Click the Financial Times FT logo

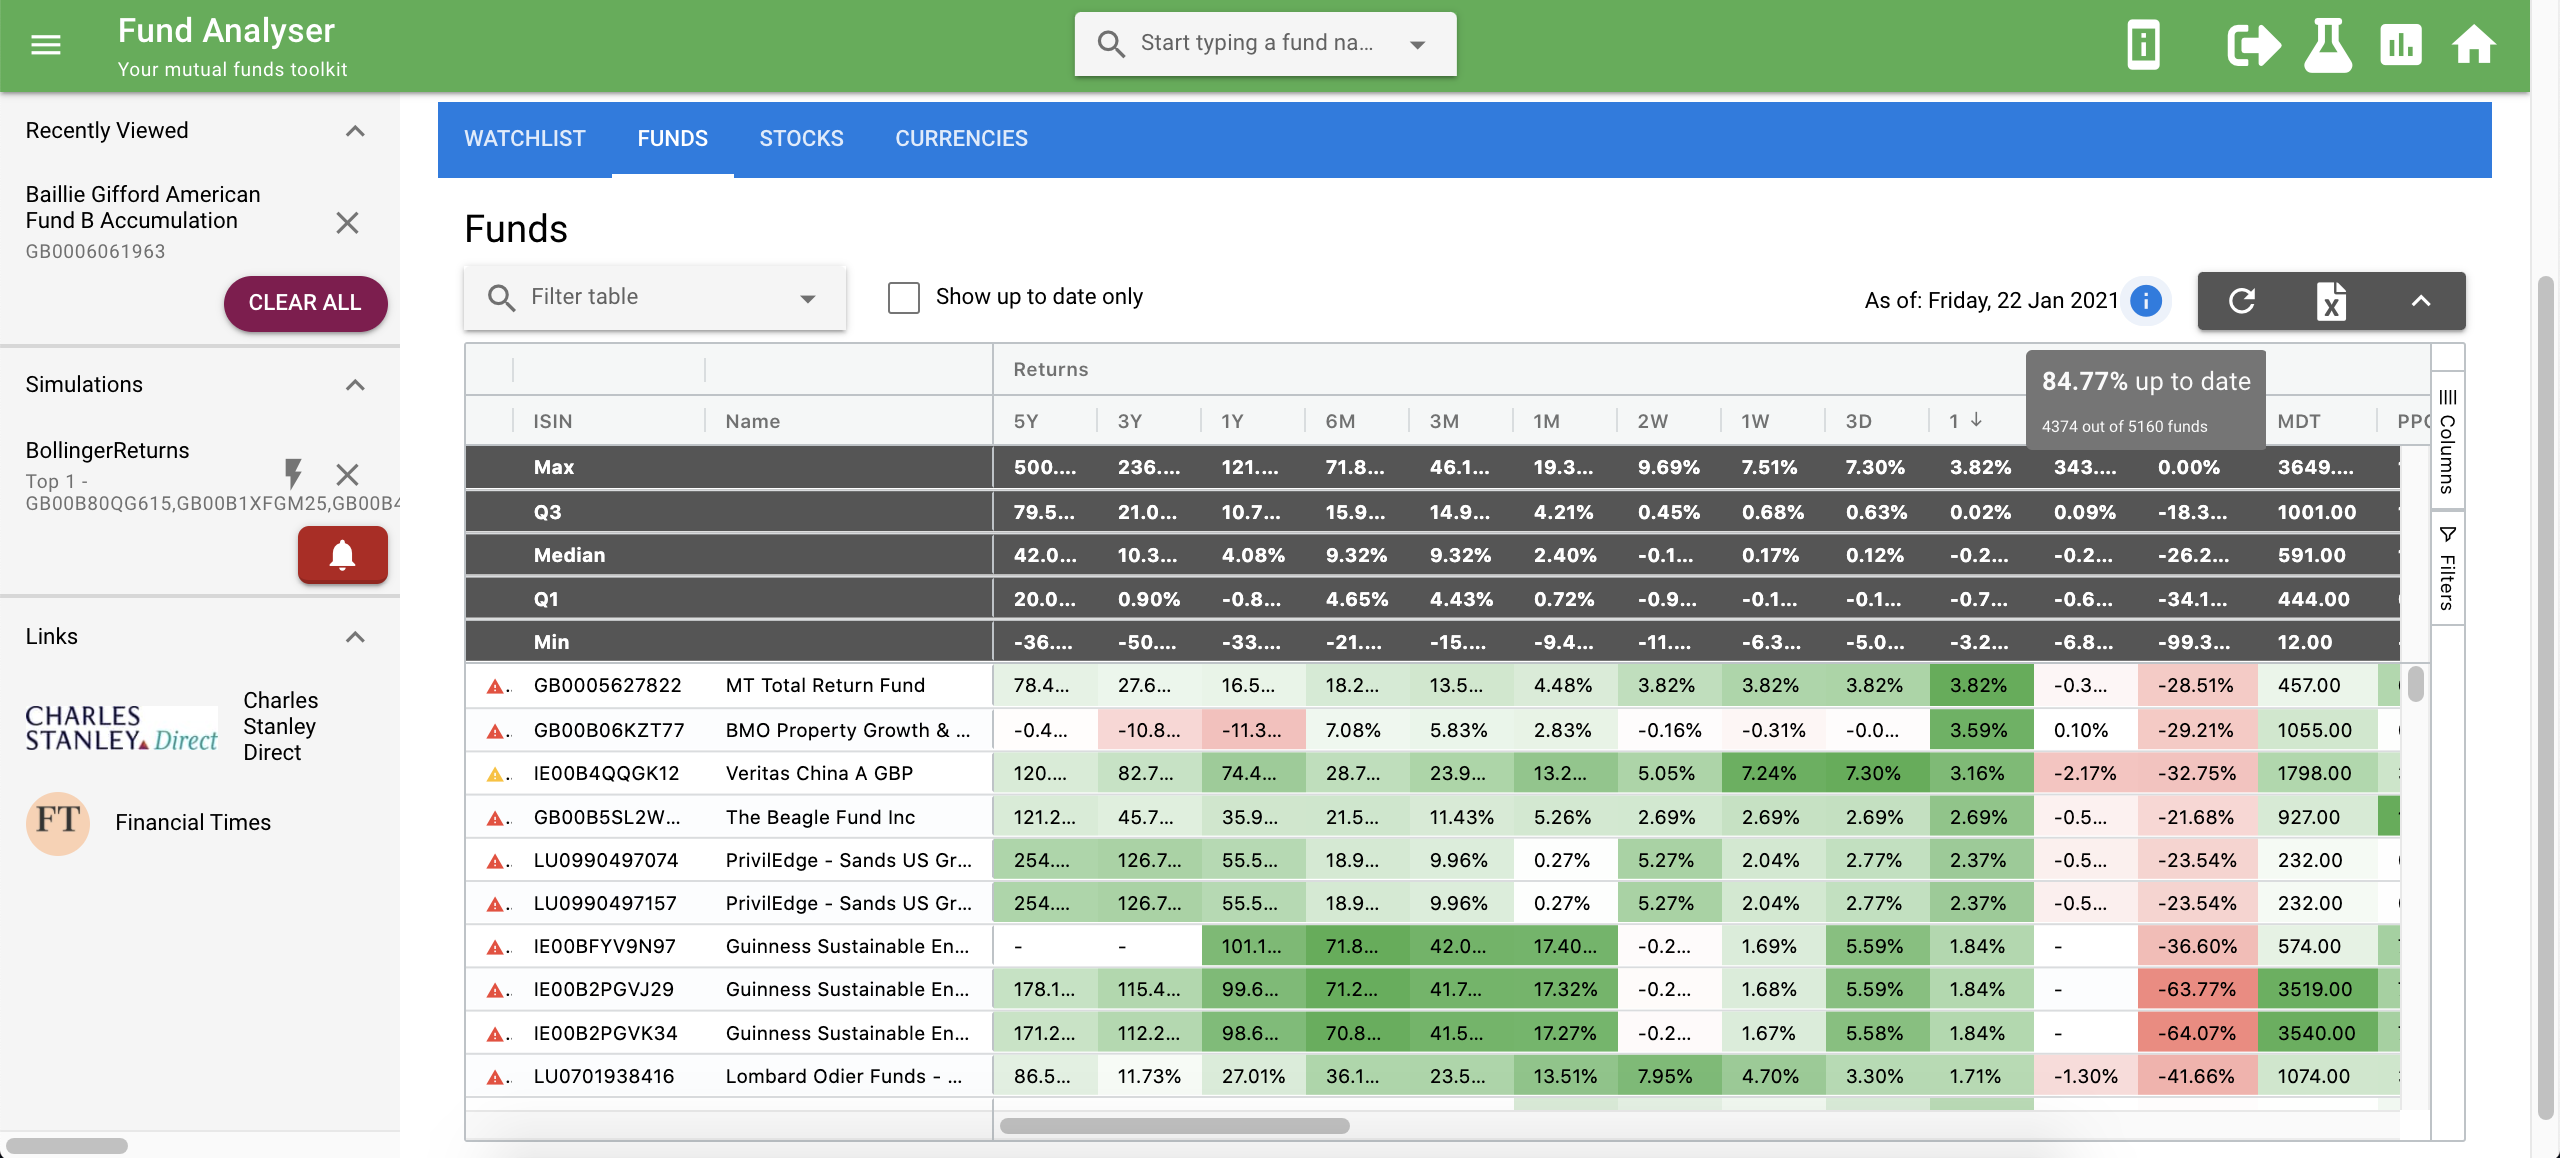click(57, 822)
